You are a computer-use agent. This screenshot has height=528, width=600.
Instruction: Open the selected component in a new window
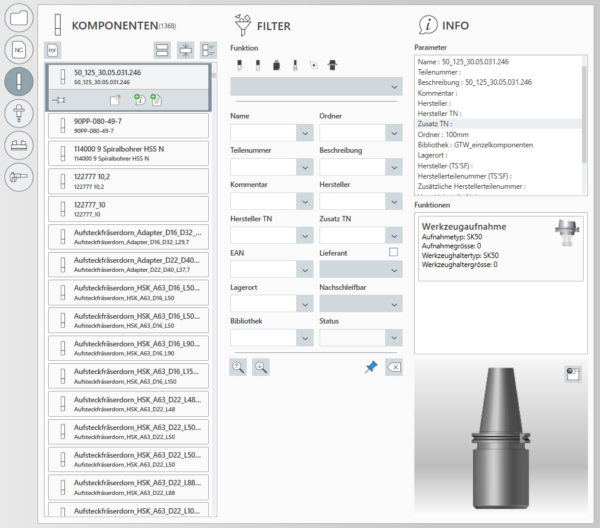[115, 100]
